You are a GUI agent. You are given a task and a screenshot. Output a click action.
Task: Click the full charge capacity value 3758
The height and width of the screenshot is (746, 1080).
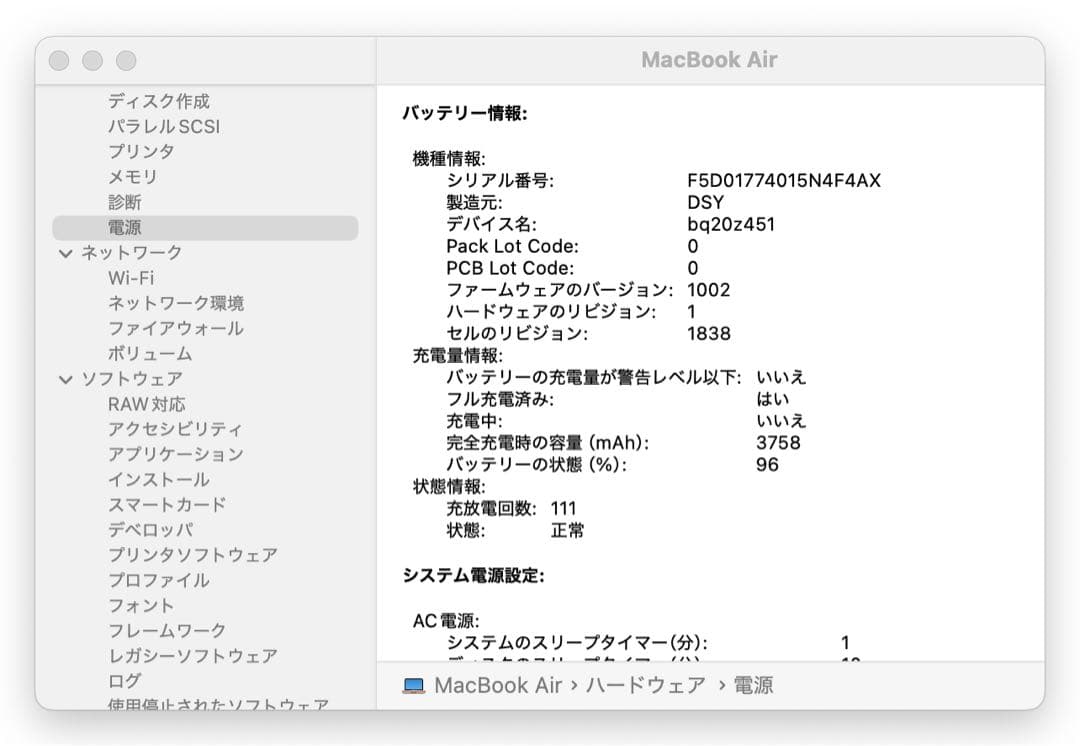point(778,443)
